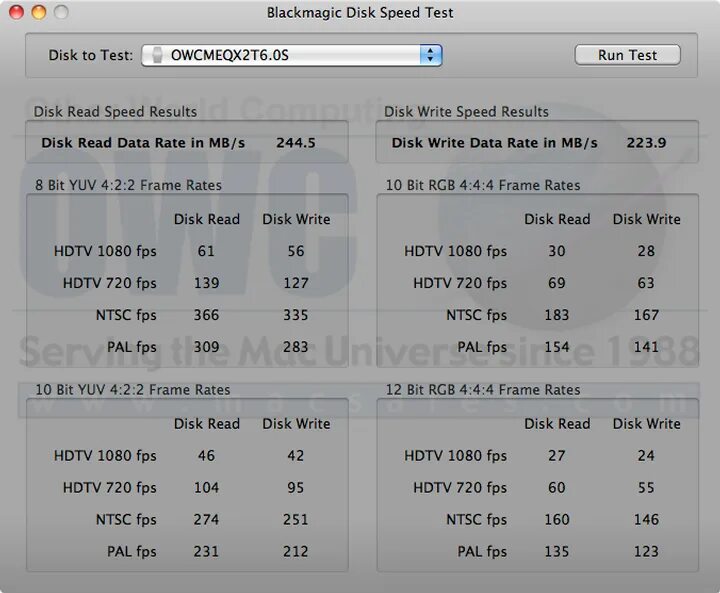Click the Disk Write Data Rate in MB/s label
The height and width of the screenshot is (593, 720).
pos(495,143)
